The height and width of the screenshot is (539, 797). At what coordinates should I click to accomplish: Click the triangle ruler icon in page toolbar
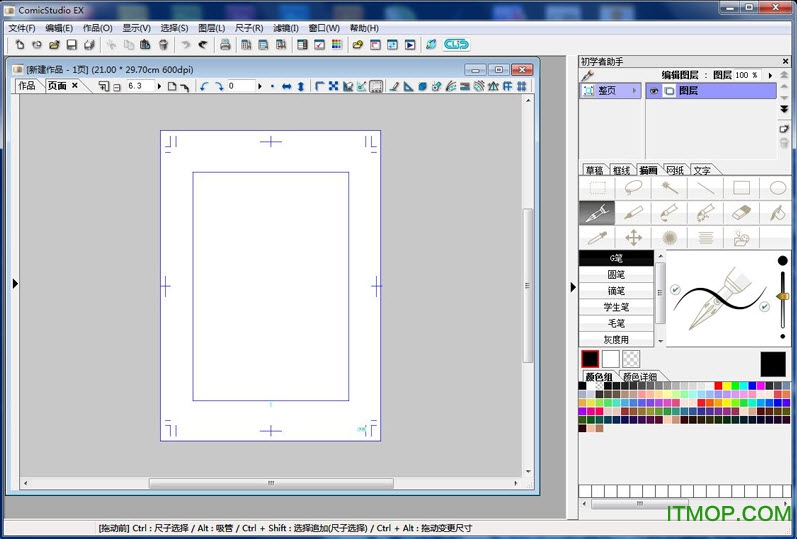click(408, 86)
